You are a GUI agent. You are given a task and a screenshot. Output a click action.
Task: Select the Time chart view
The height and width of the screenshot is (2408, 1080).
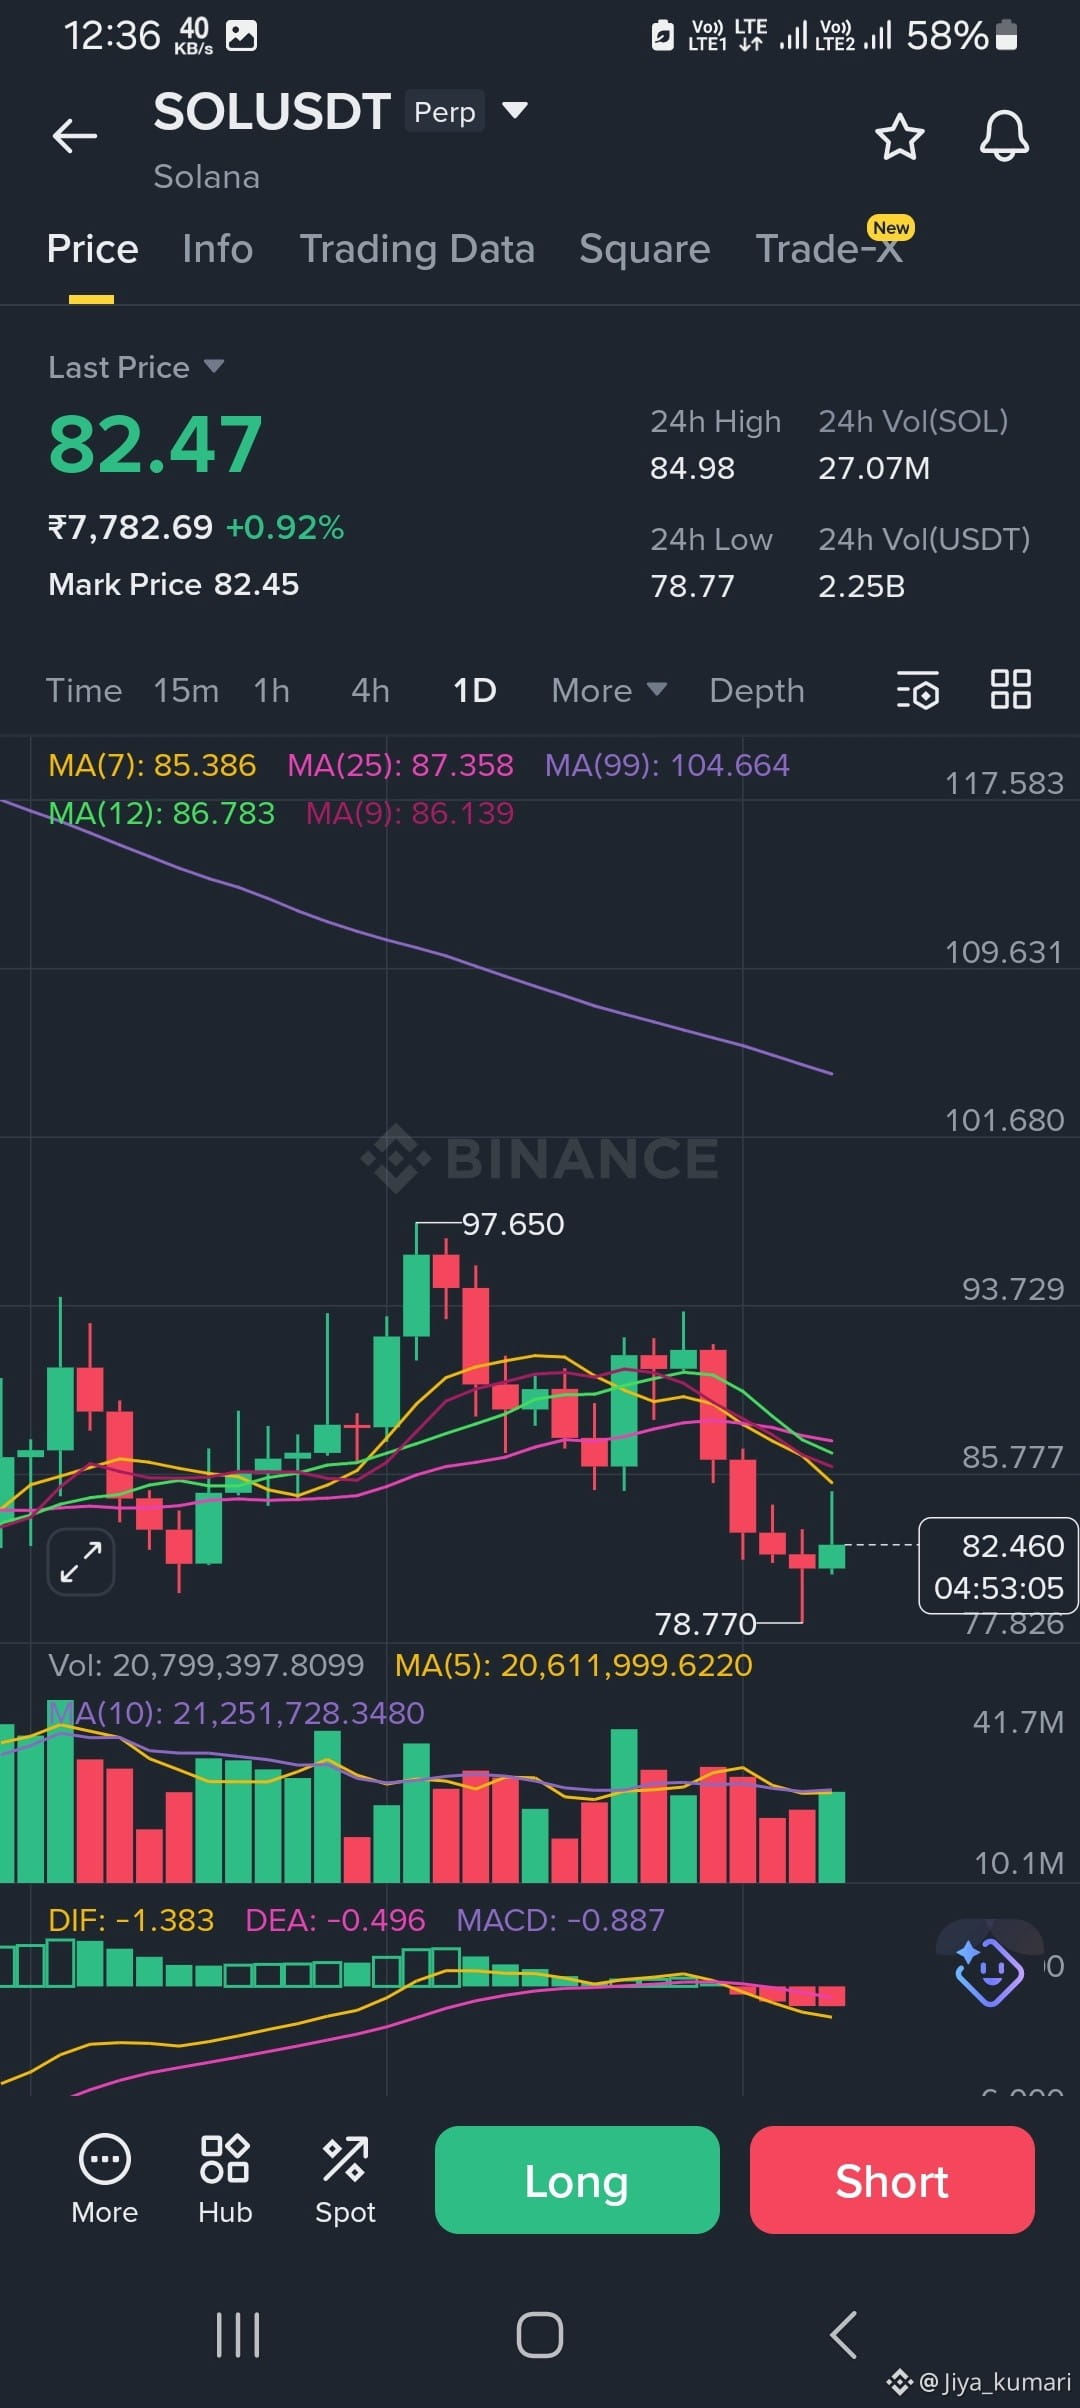point(84,690)
